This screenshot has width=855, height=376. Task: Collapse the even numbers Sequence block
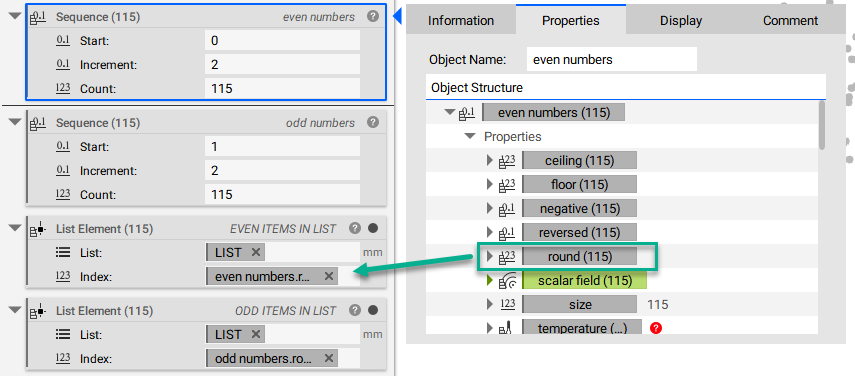click(x=15, y=17)
